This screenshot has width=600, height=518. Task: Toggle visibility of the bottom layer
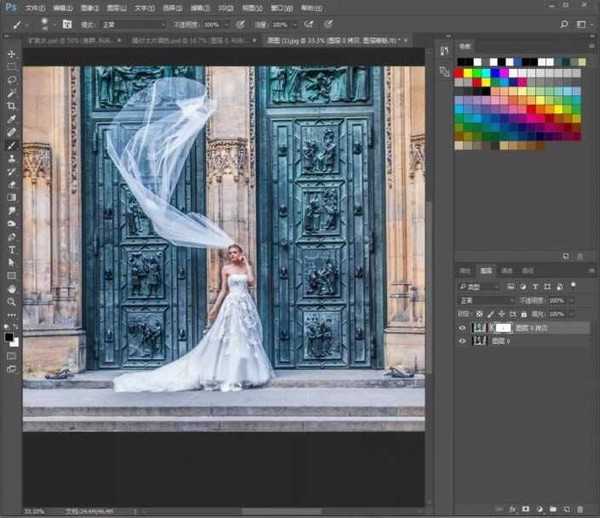(x=462, y=341)
